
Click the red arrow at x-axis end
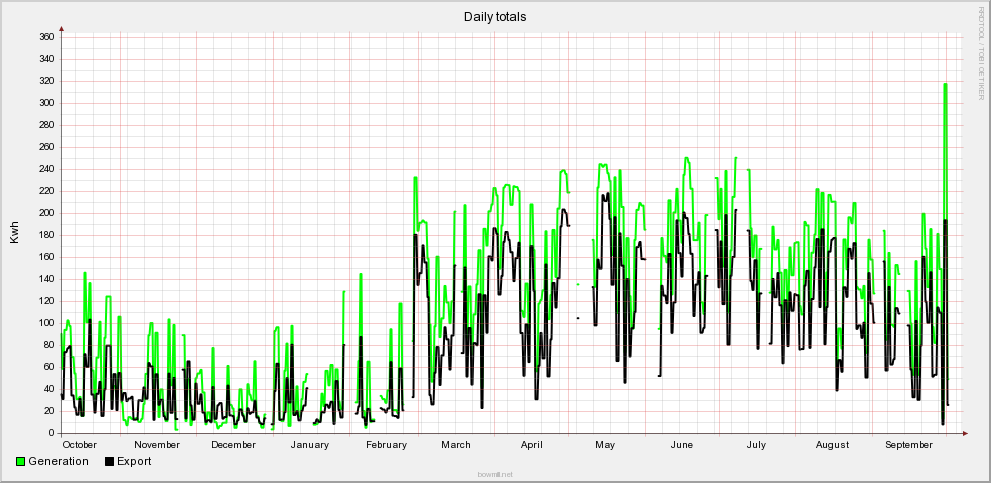[965, 433]
